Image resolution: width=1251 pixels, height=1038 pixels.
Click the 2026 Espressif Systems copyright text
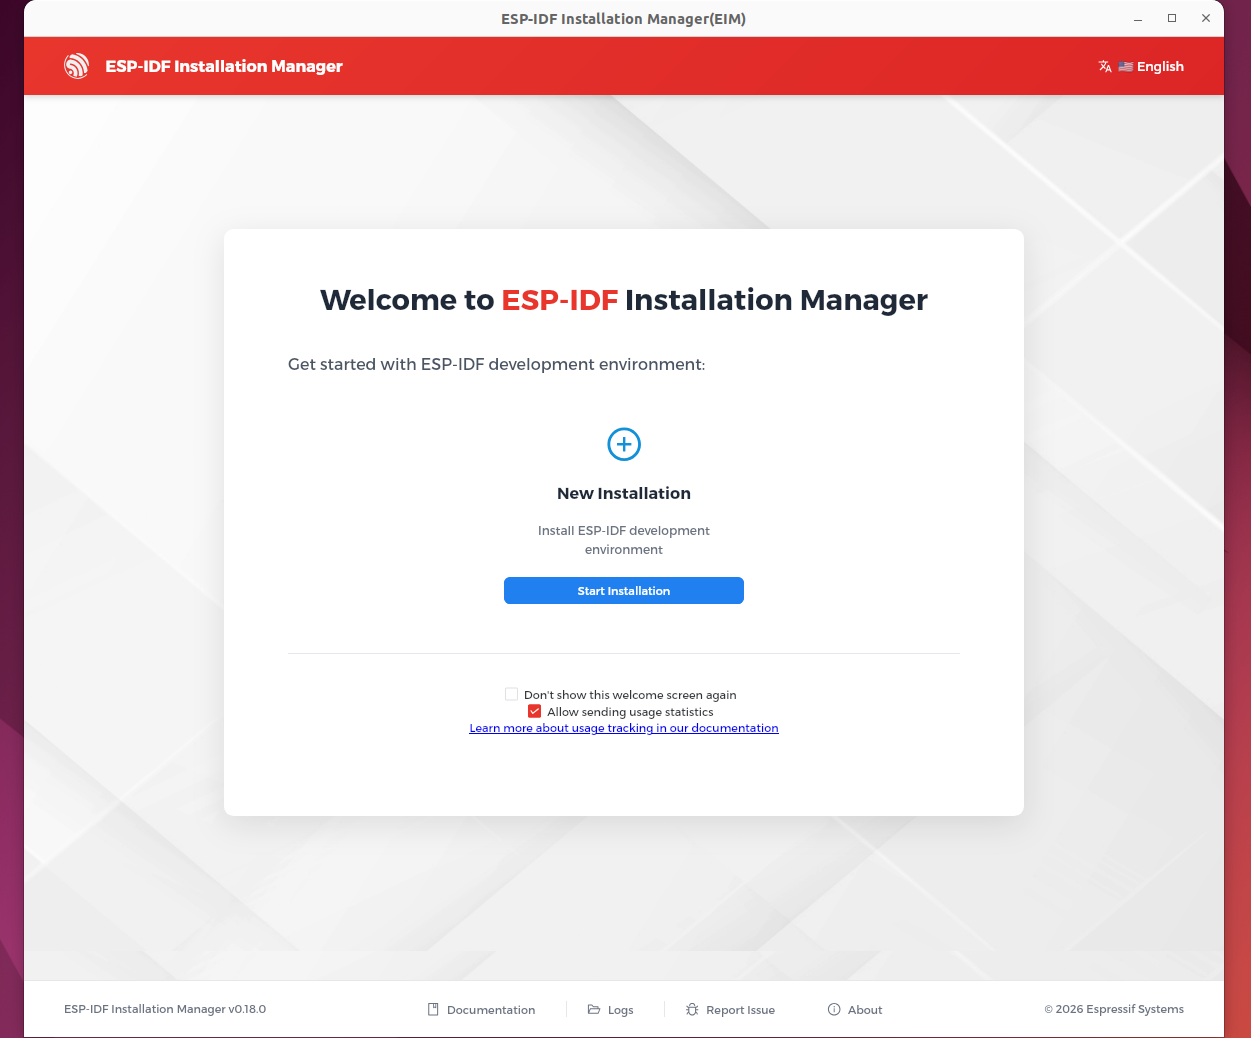pos(1114,1009)
